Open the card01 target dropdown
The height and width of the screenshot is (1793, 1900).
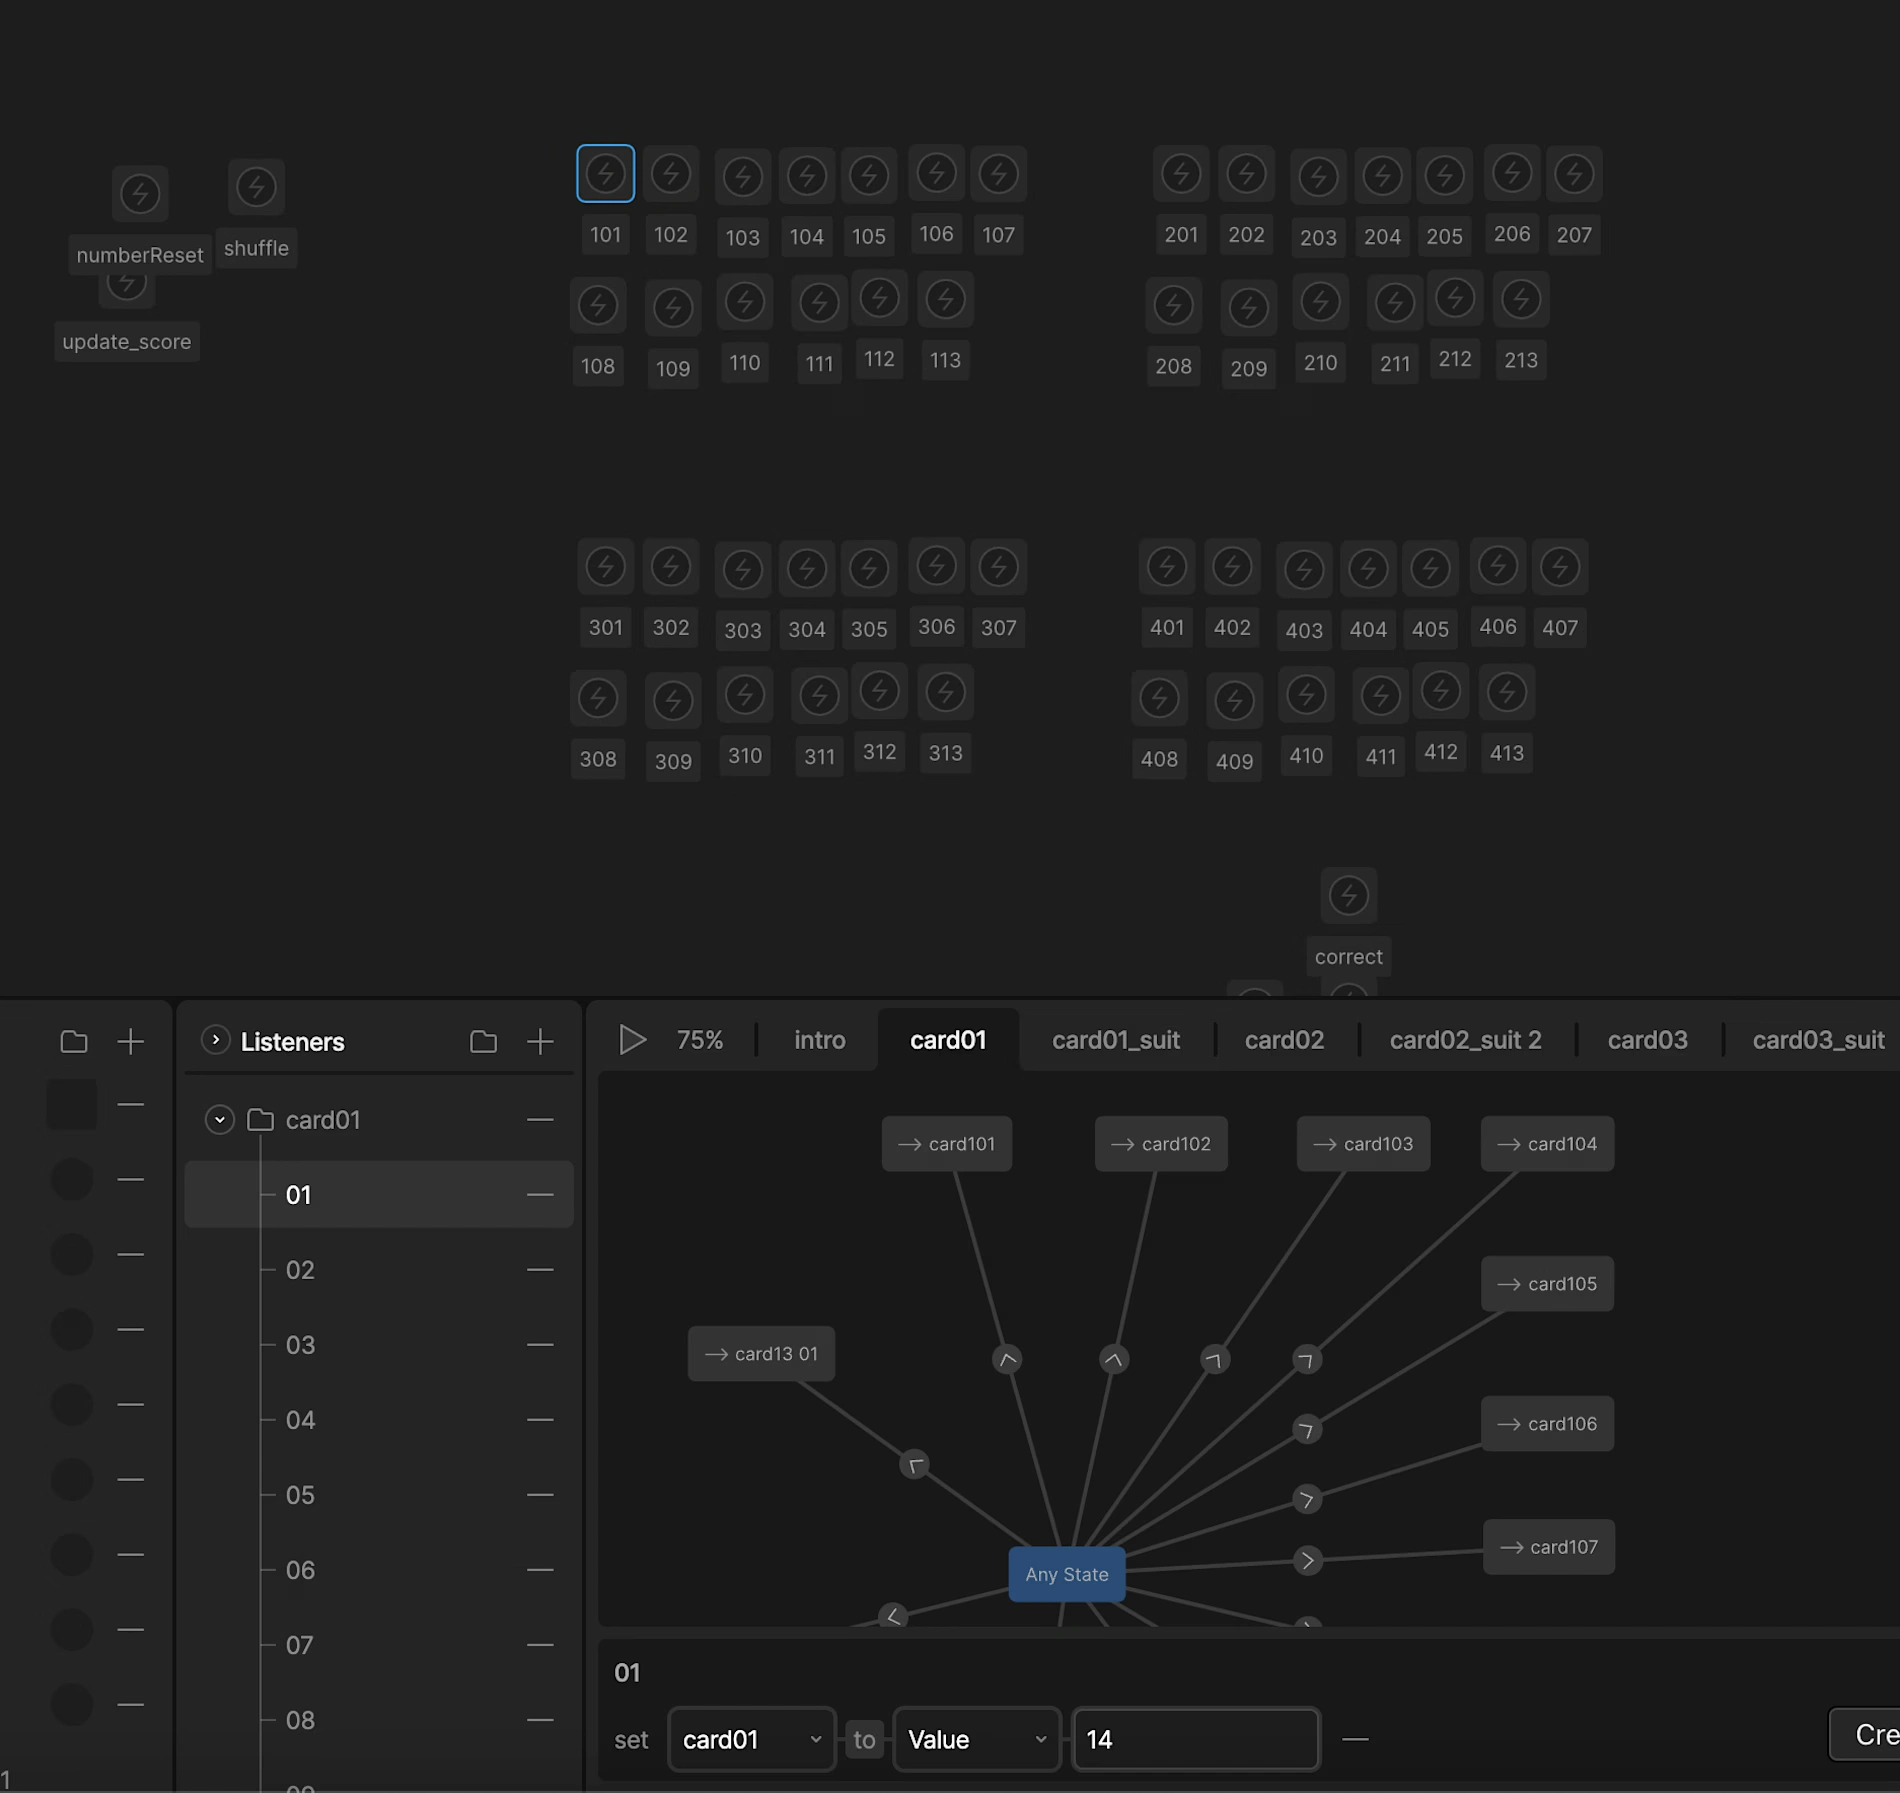pyautogui.click(x=751, y=1739)
